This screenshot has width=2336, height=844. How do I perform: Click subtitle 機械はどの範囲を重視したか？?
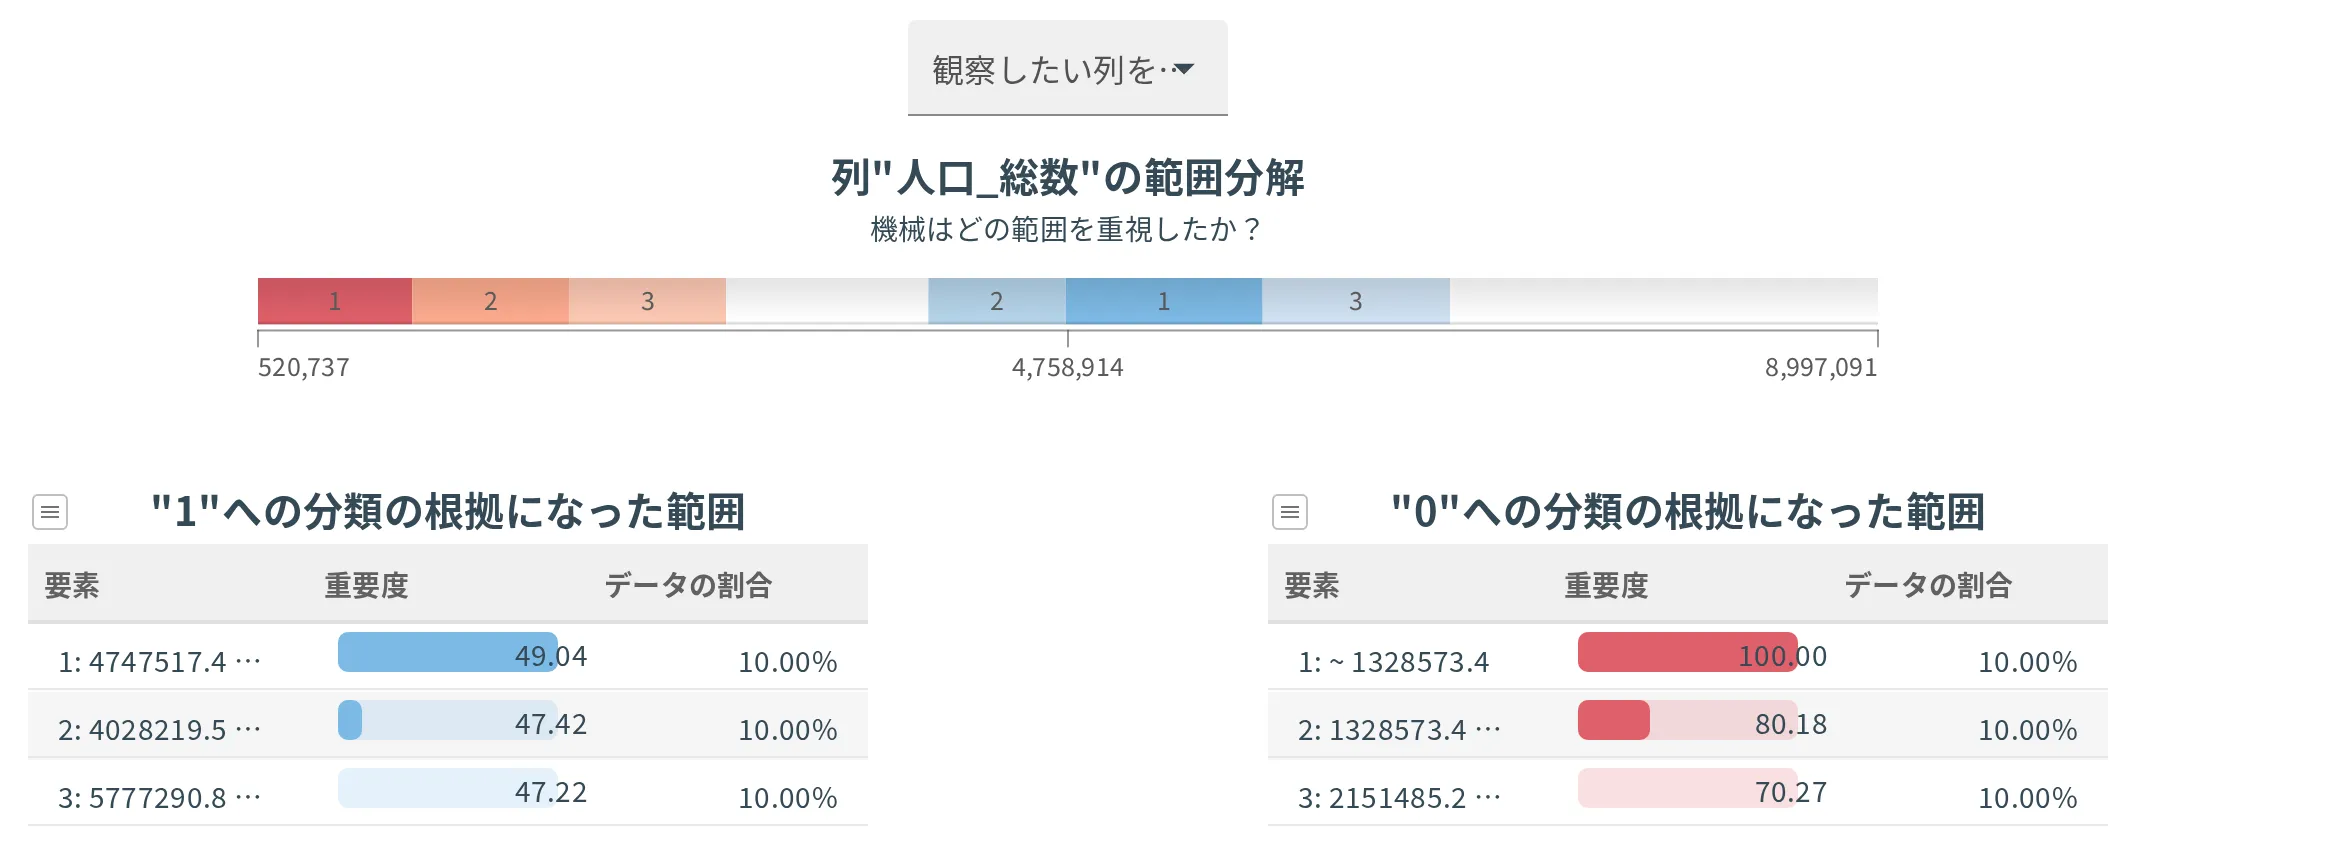[x=1067, y=230]
